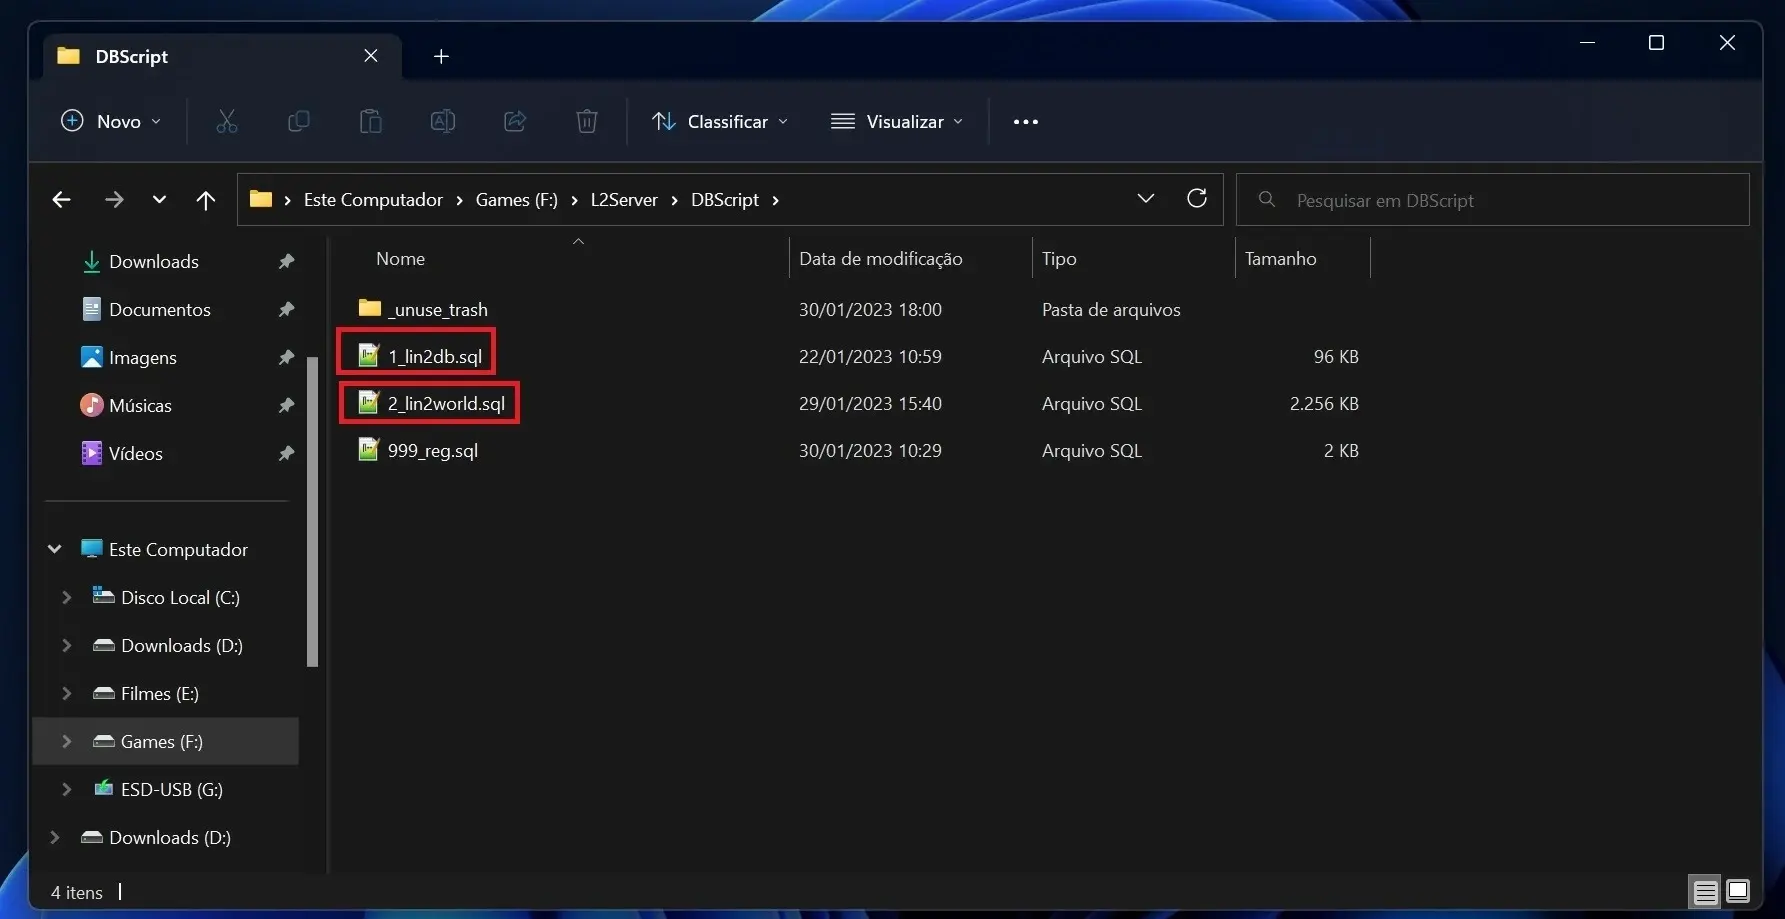Viewport: 1785px width, 919px height.
Task: Click pin icon beside Músicas
Action: pos(286,406)
